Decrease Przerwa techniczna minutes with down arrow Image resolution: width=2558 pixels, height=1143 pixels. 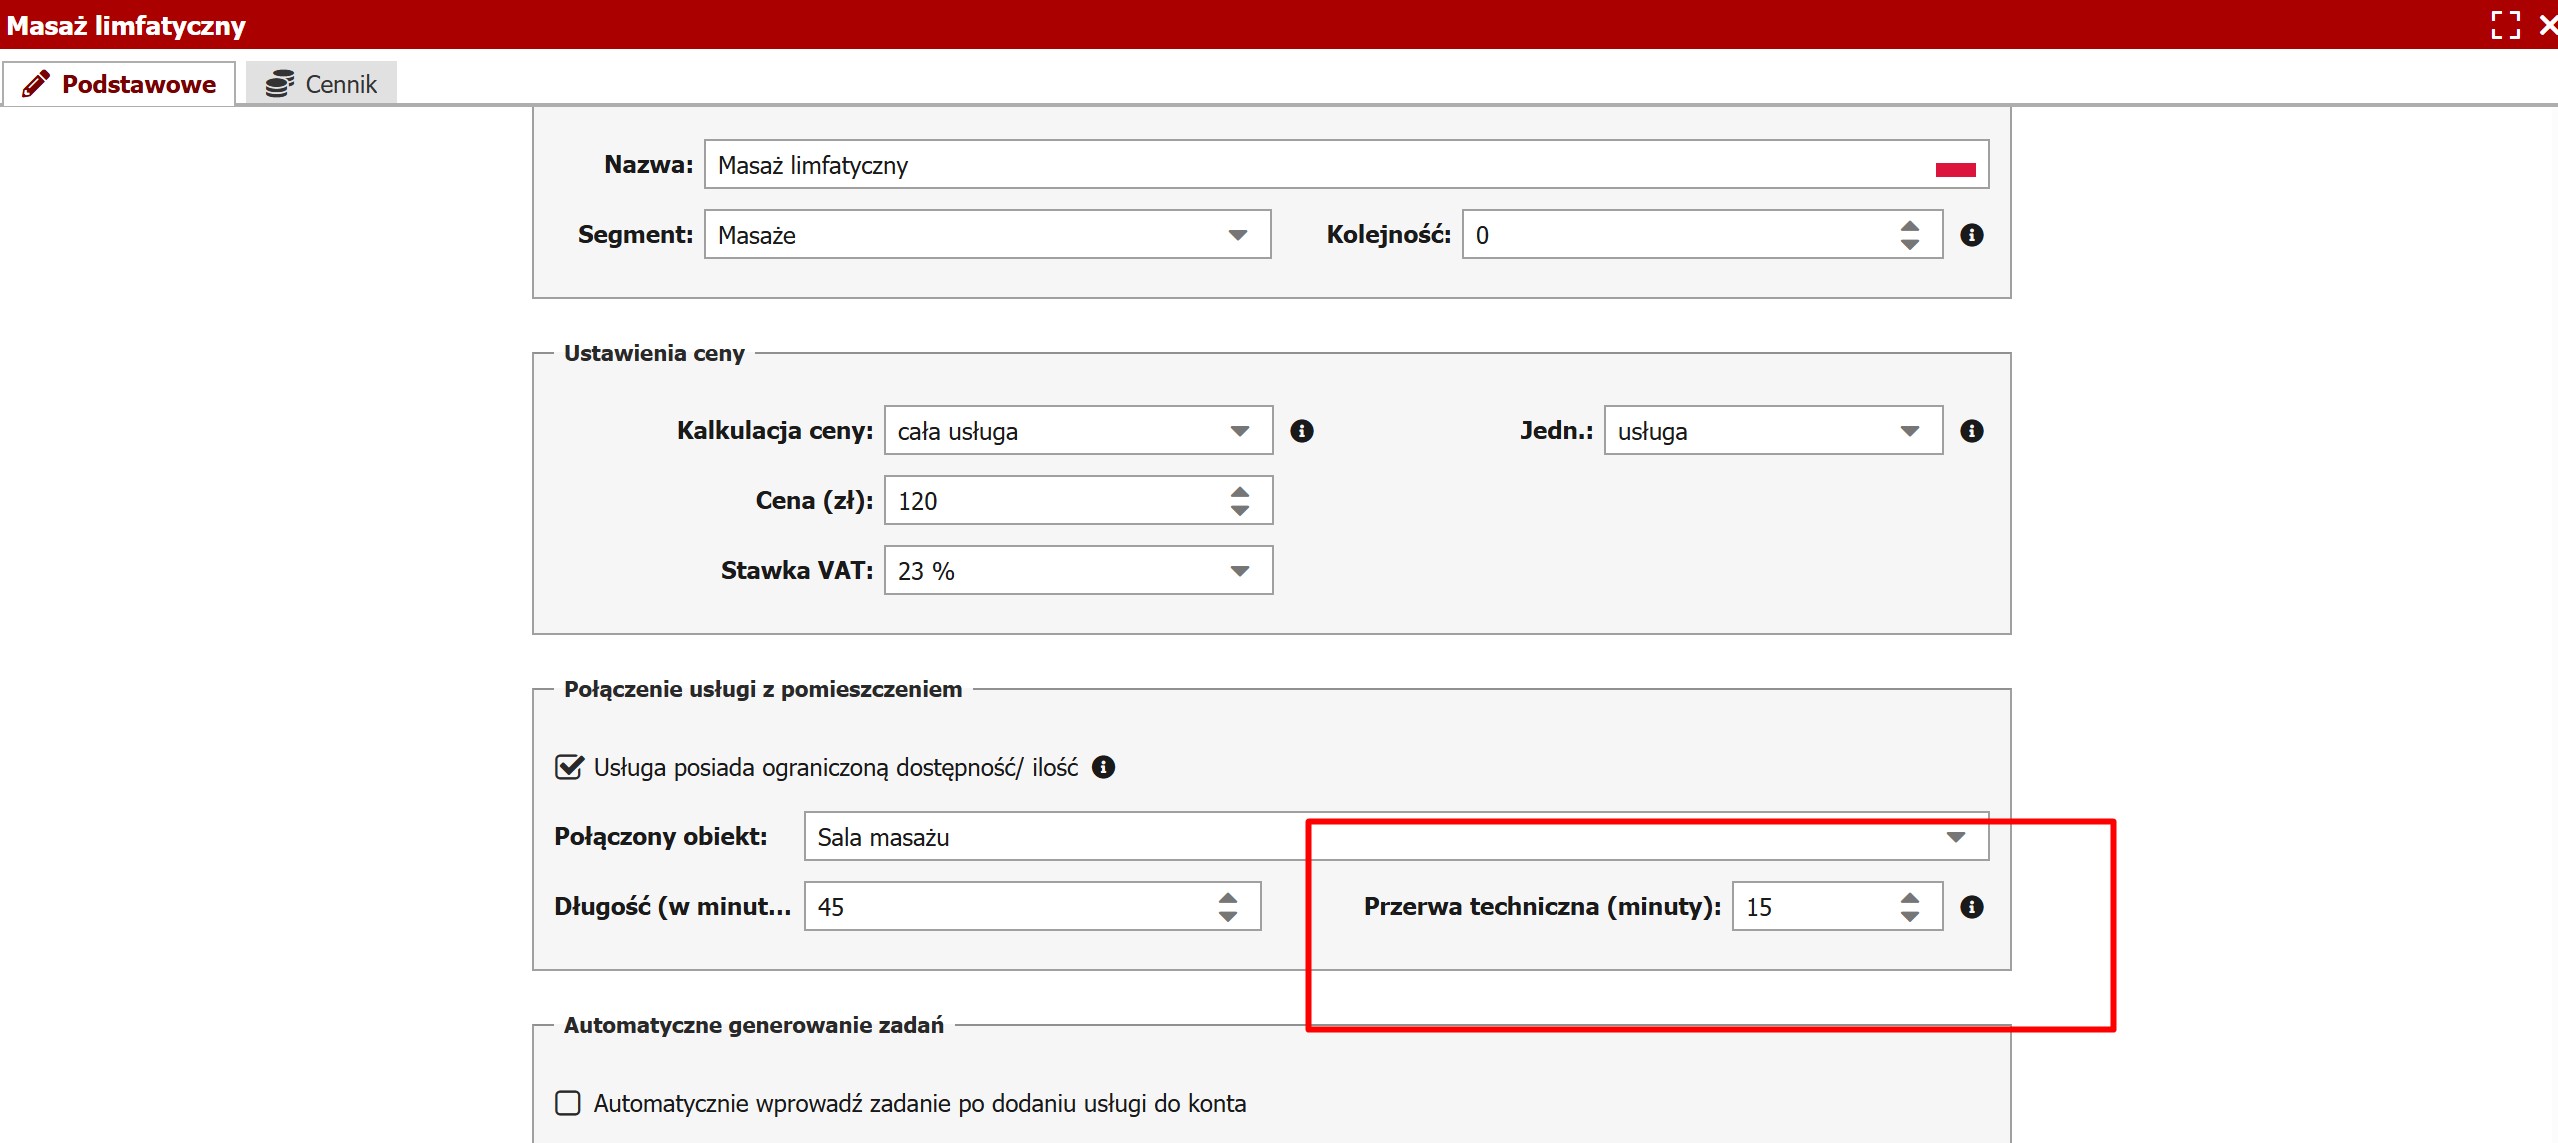coord(1910,916)
